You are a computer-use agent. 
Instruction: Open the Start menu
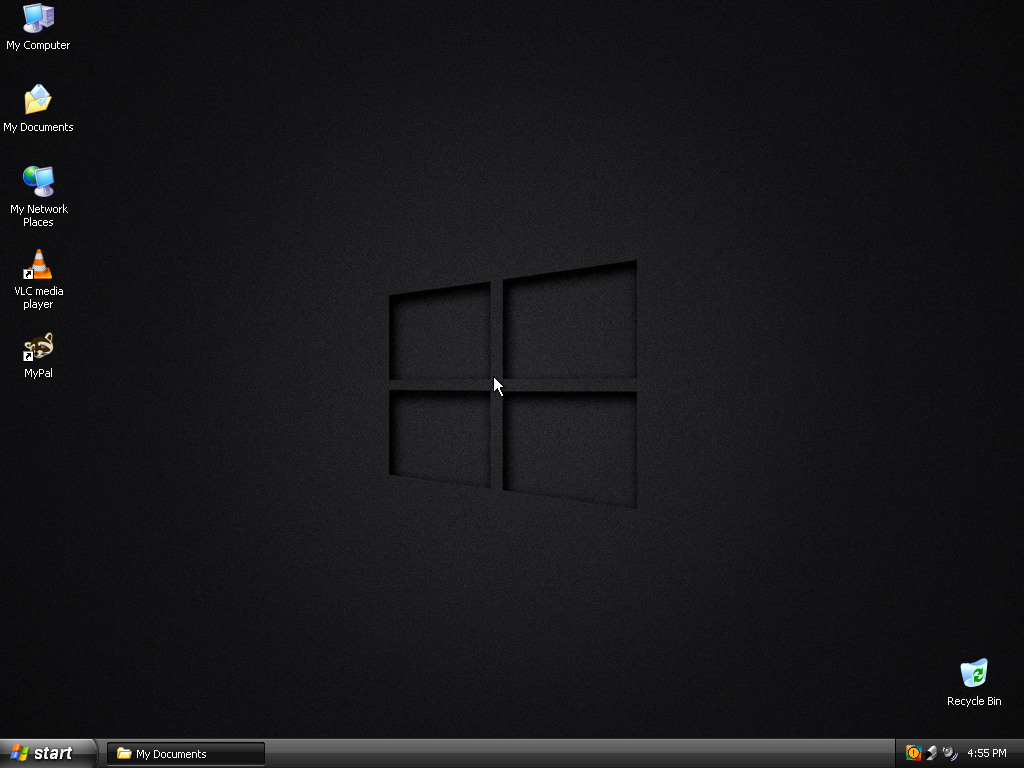[48, 753]
